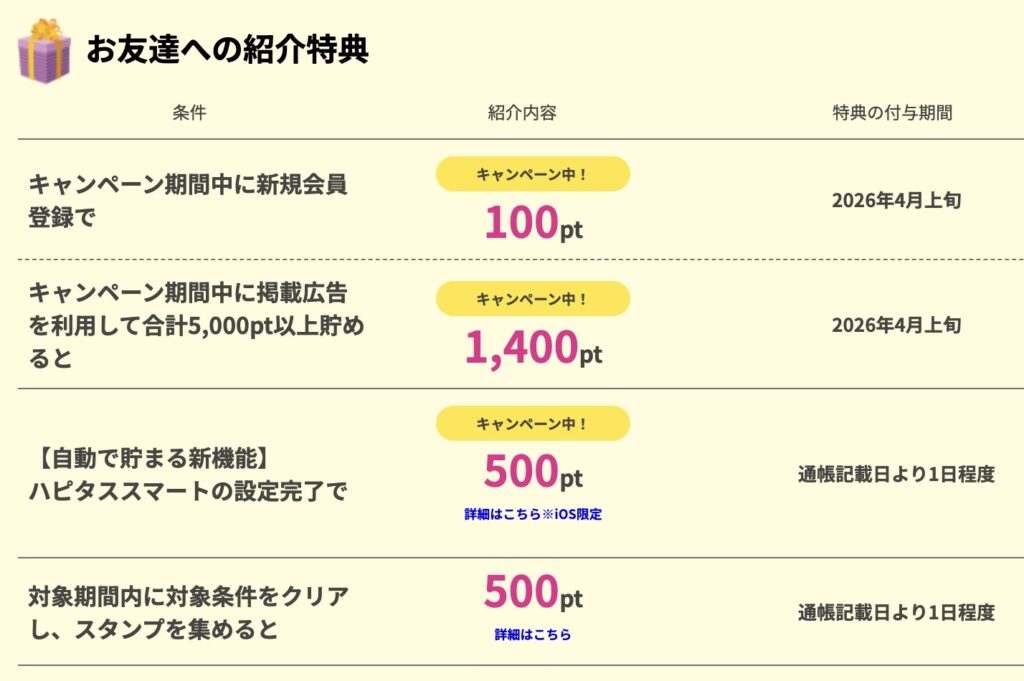Select the 新規会員登録で condition text
Viewport: 1024px width, 681px height.
[x=188, y=200]
